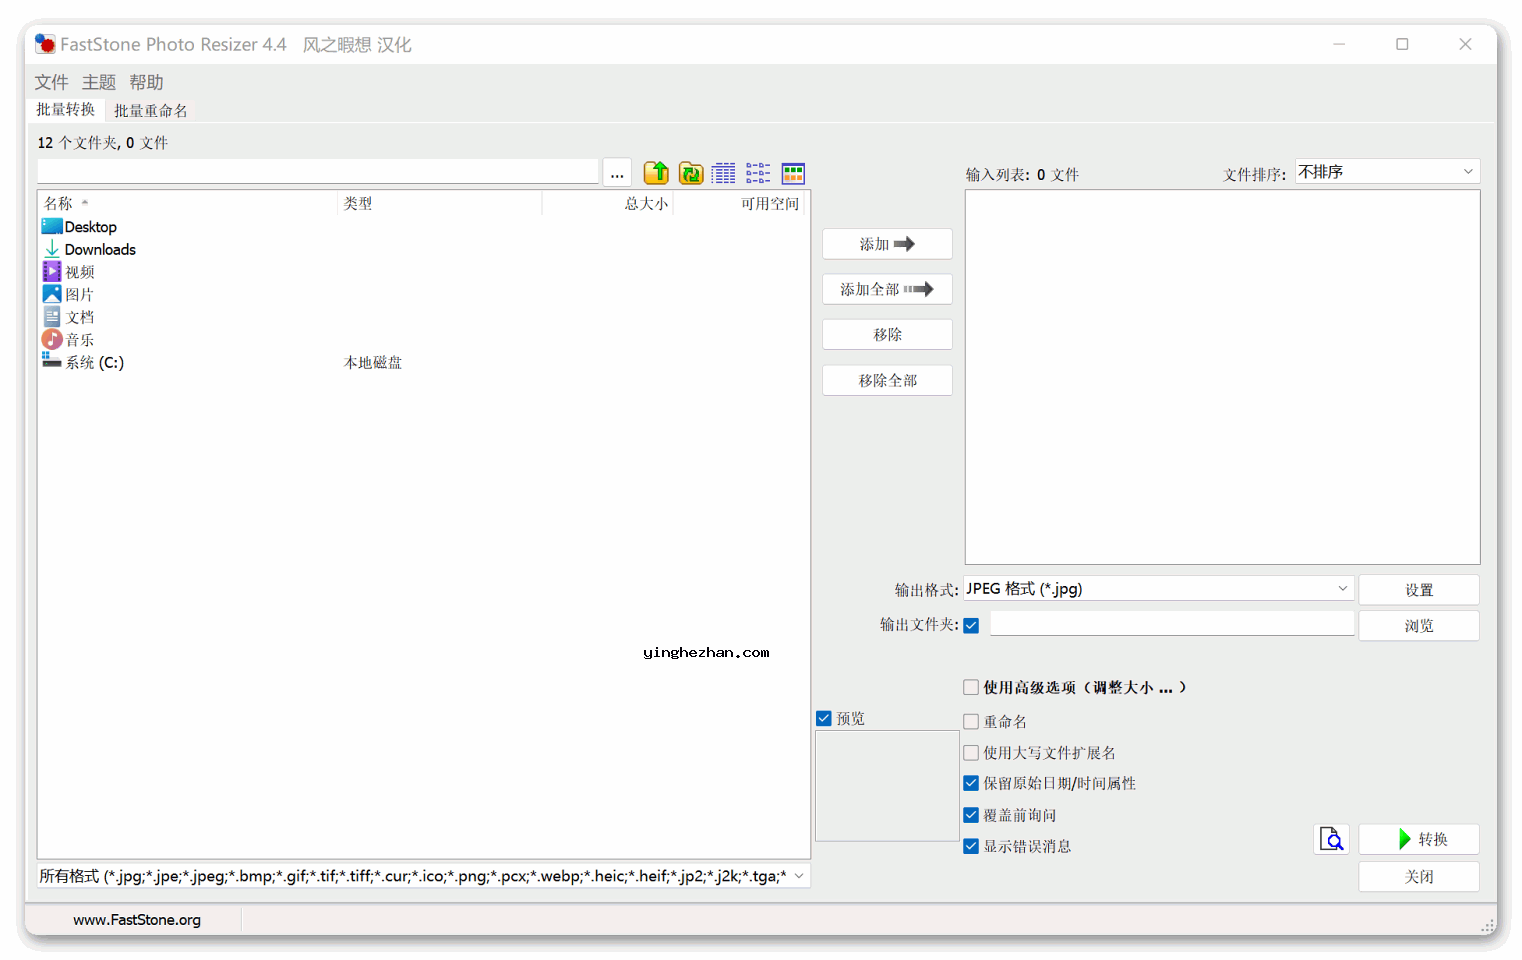This screenshot has width=1522, height=960.
Task: Click the 关闭 button
Action: pos(1419,876)
